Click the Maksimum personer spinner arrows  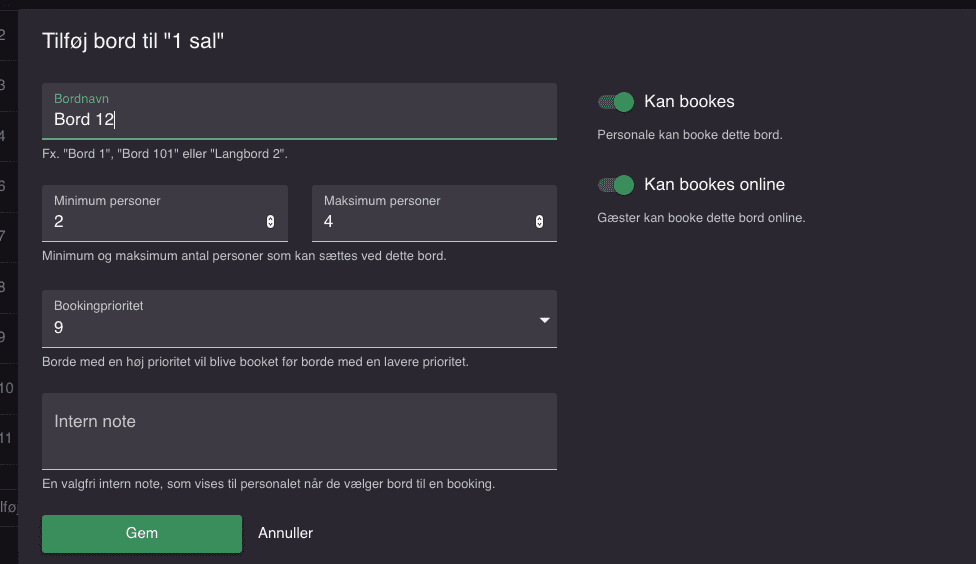click(539, 222)
